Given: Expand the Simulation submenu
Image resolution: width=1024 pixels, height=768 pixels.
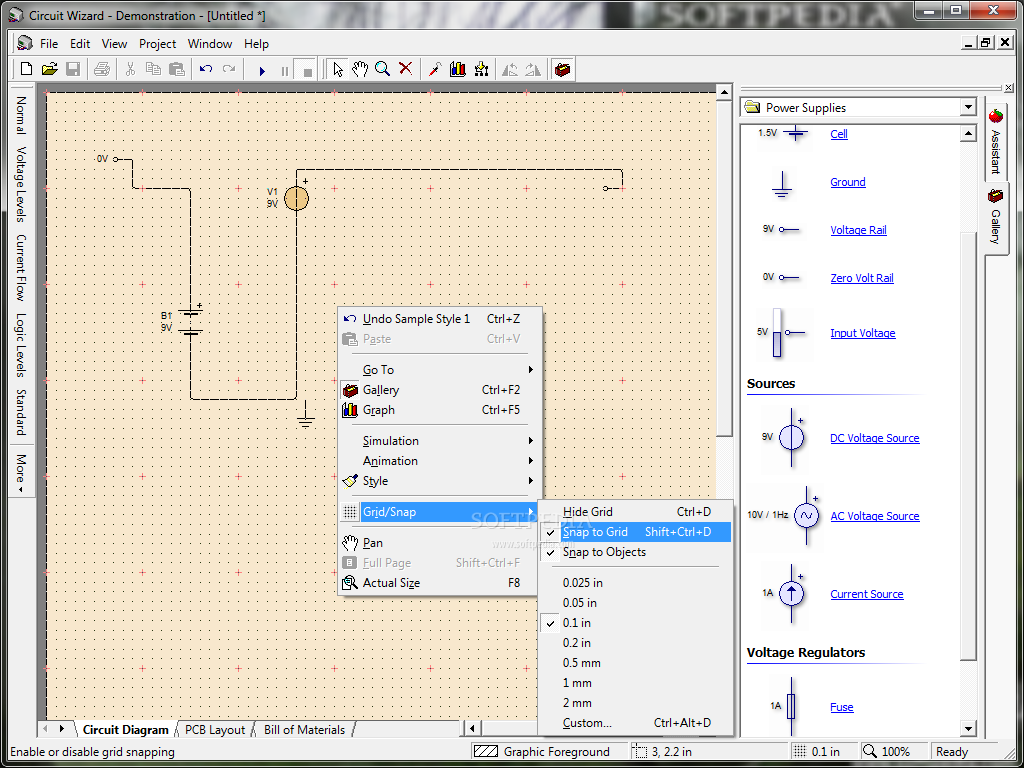Looking at the screenshot, I should 440,441.
